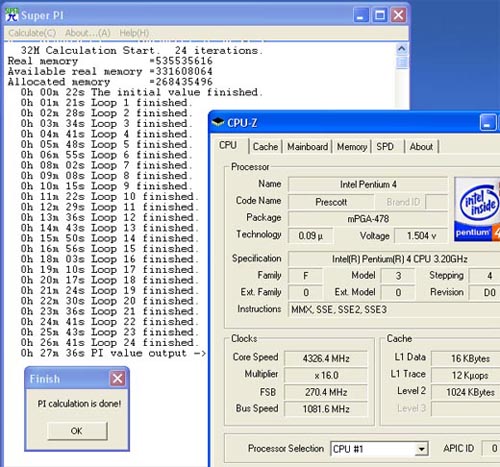The height and width of the screenshot is (467, 500).
Task: Click the '32M Calculation Start' line
Action: tap(141, 51)
